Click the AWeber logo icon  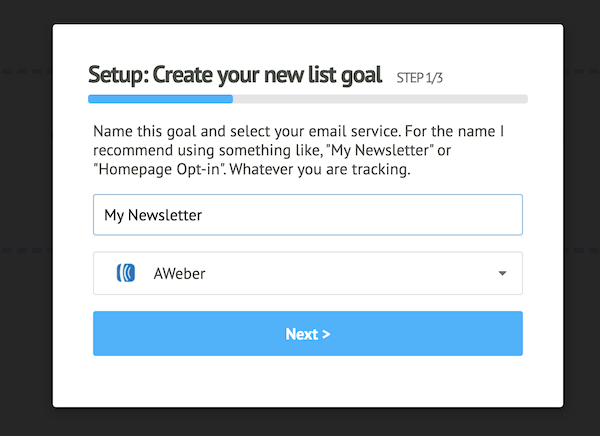coord(126,273)
